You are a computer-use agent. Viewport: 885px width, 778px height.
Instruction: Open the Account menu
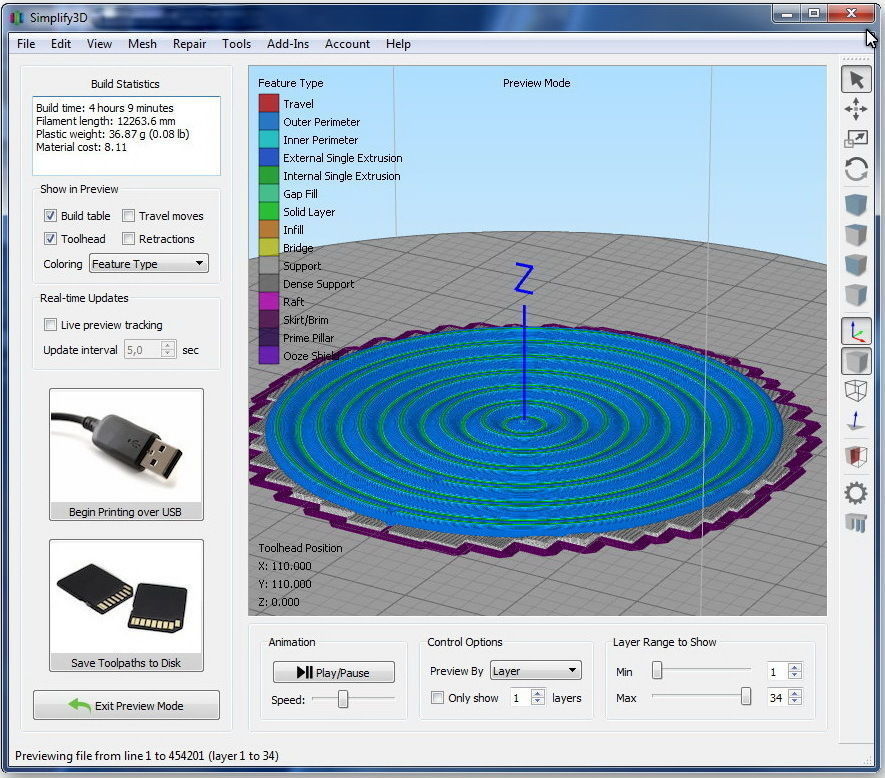point(347,43)
